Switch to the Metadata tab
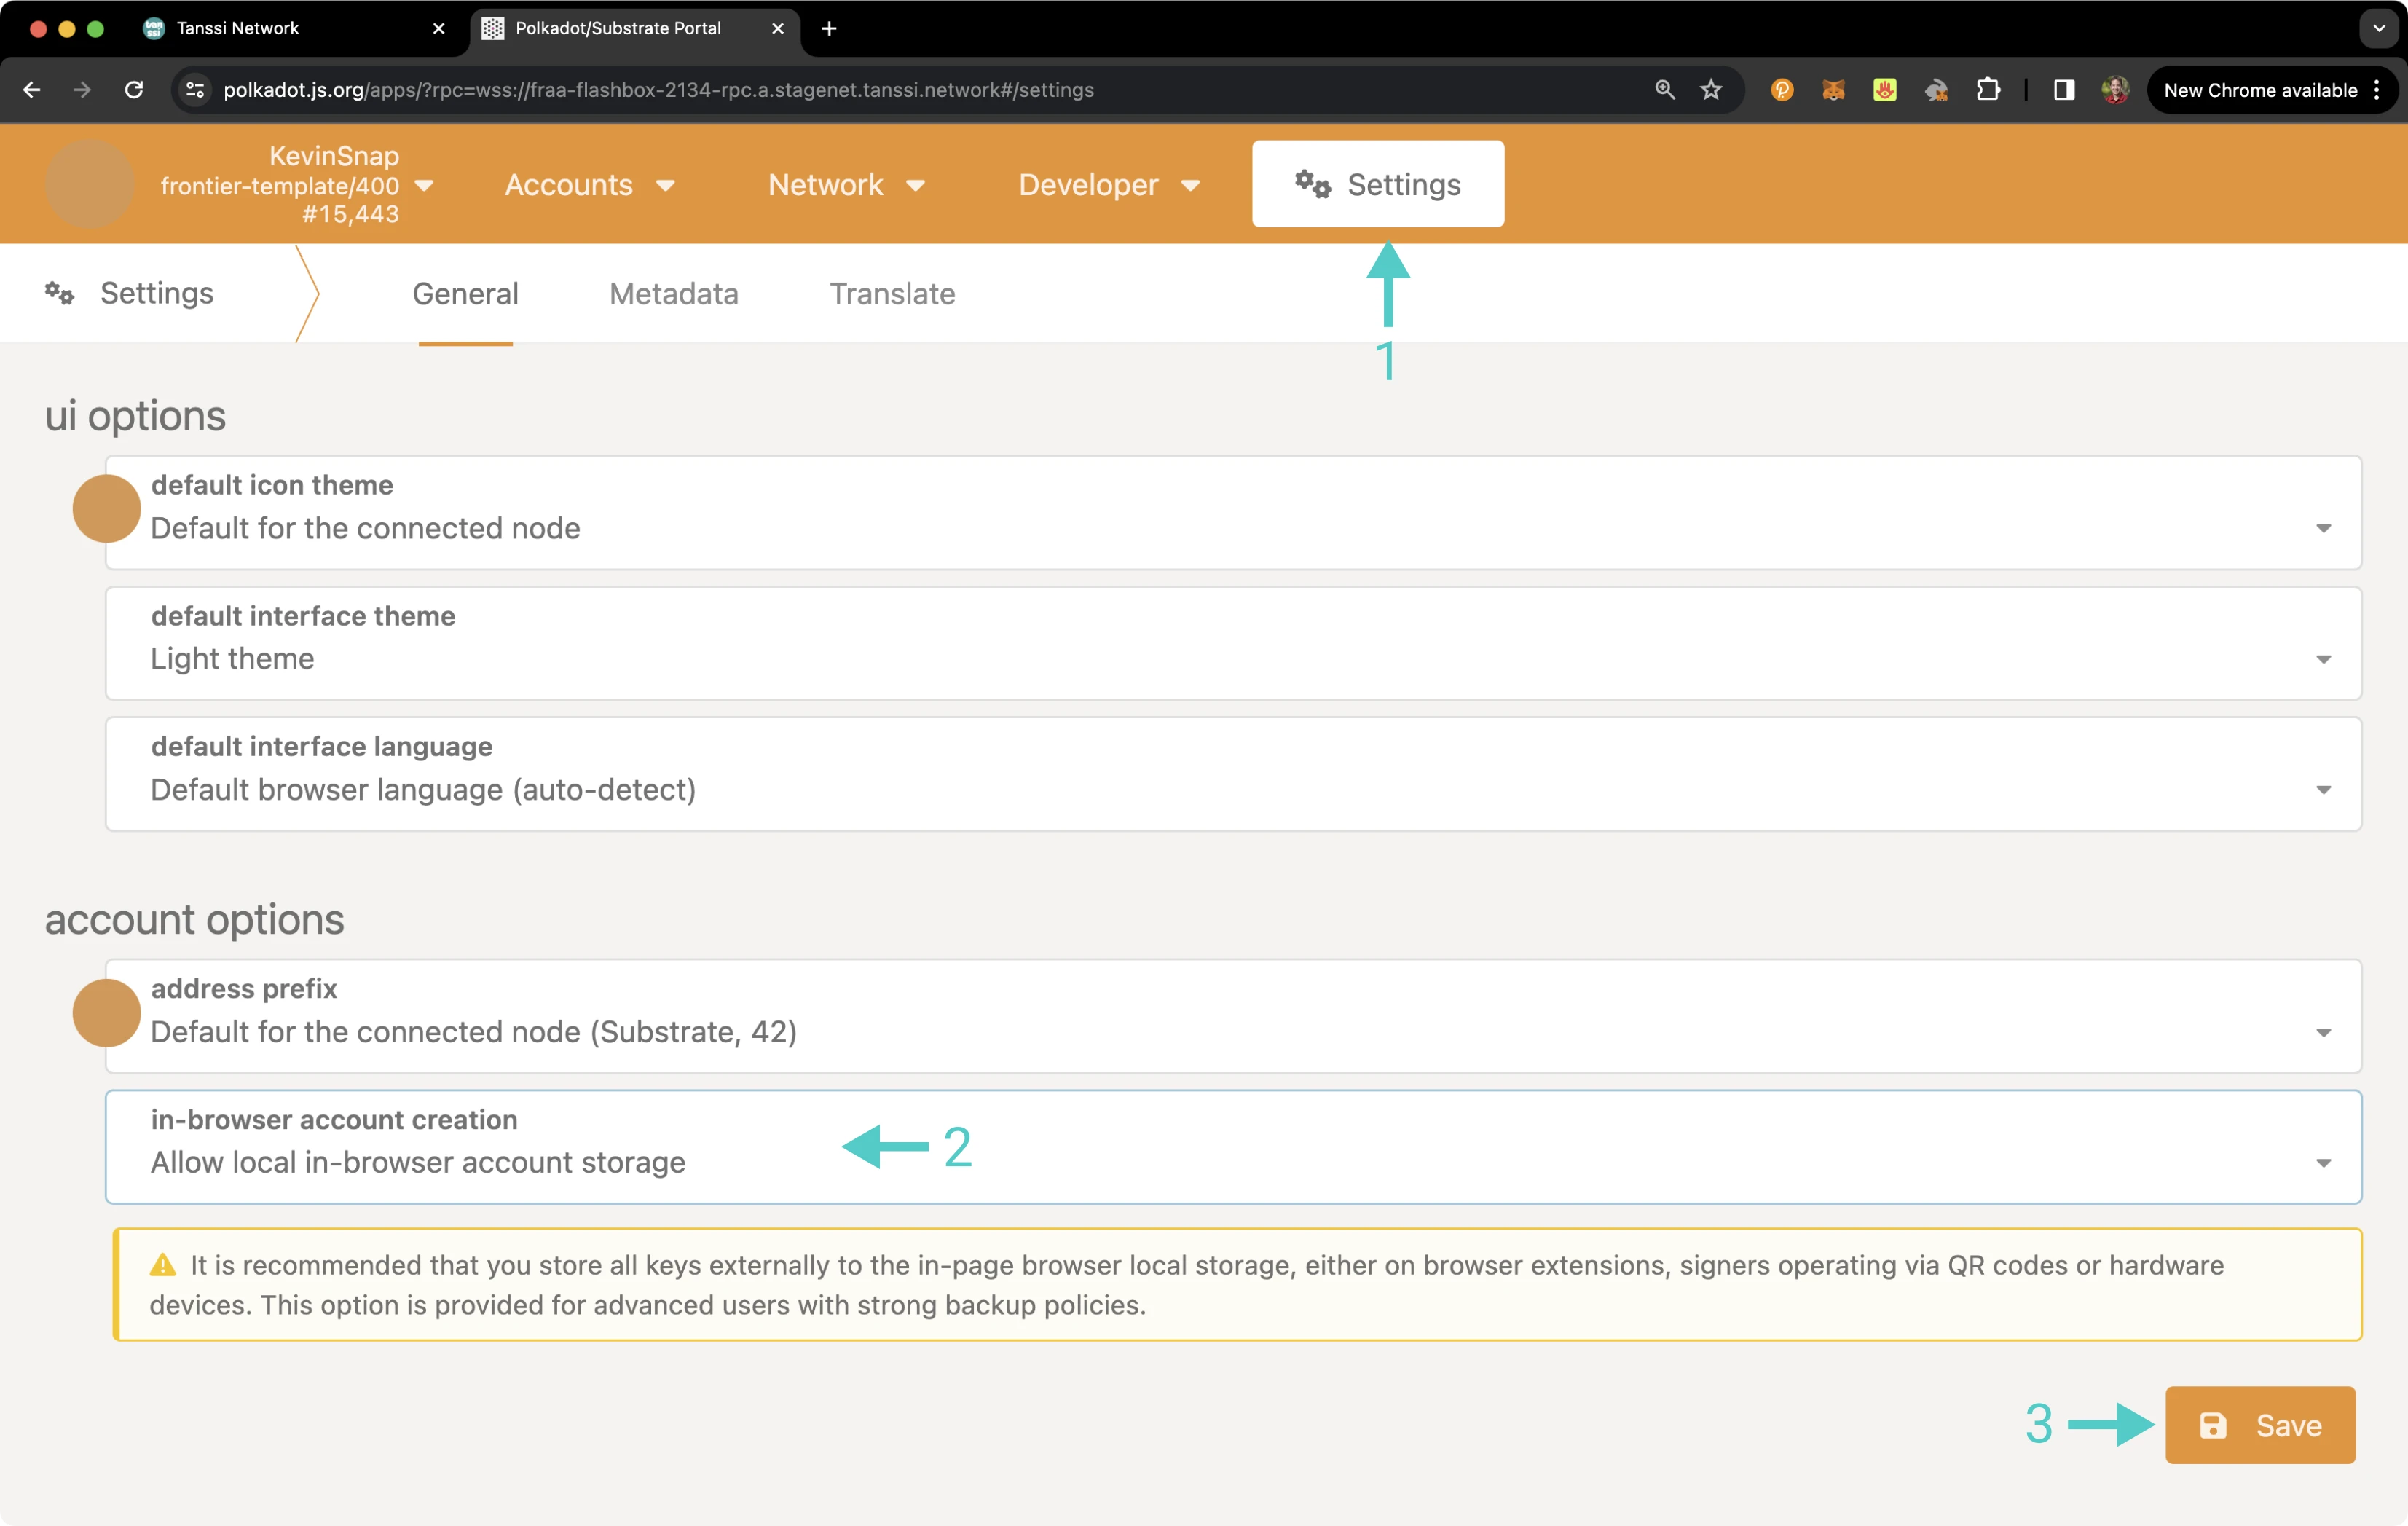This screenshot has height=1526, width=2408. (x=672, y=294)
